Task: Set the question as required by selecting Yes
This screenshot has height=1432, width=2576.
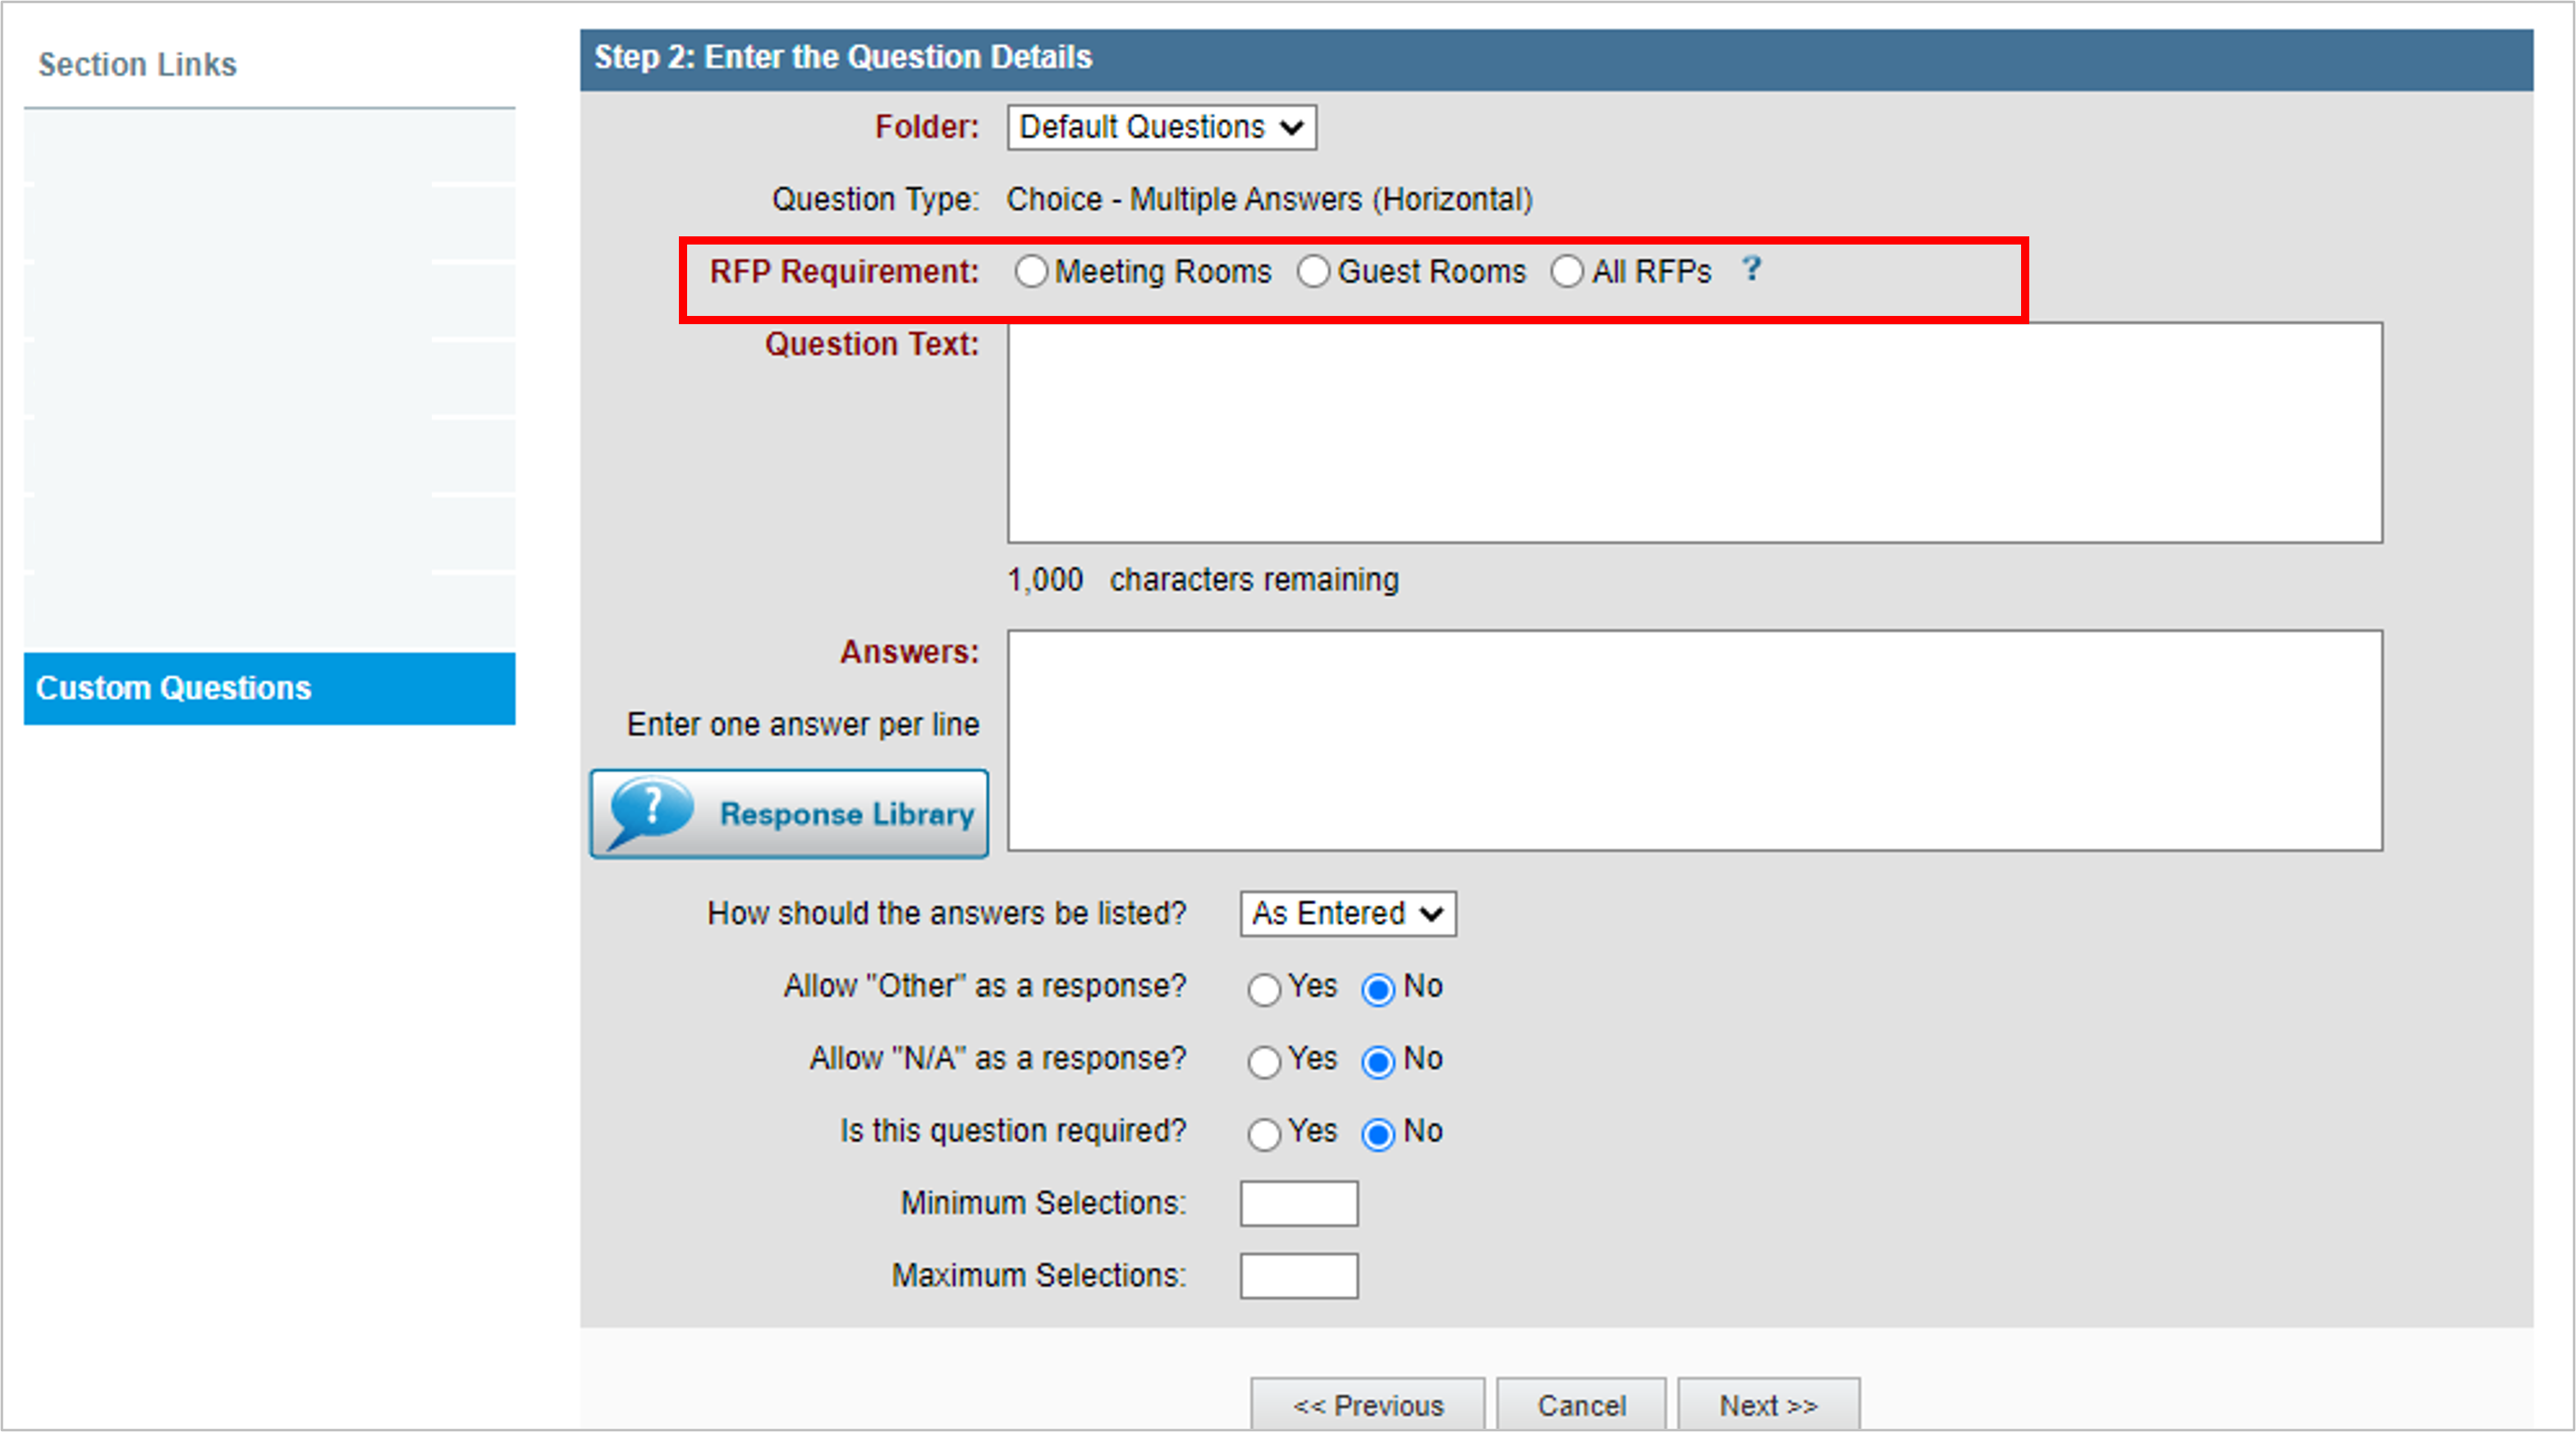Action: [x=1264, y=1134]
